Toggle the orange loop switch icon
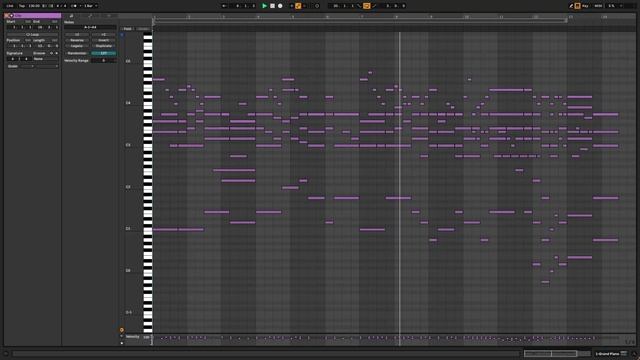 367,6
